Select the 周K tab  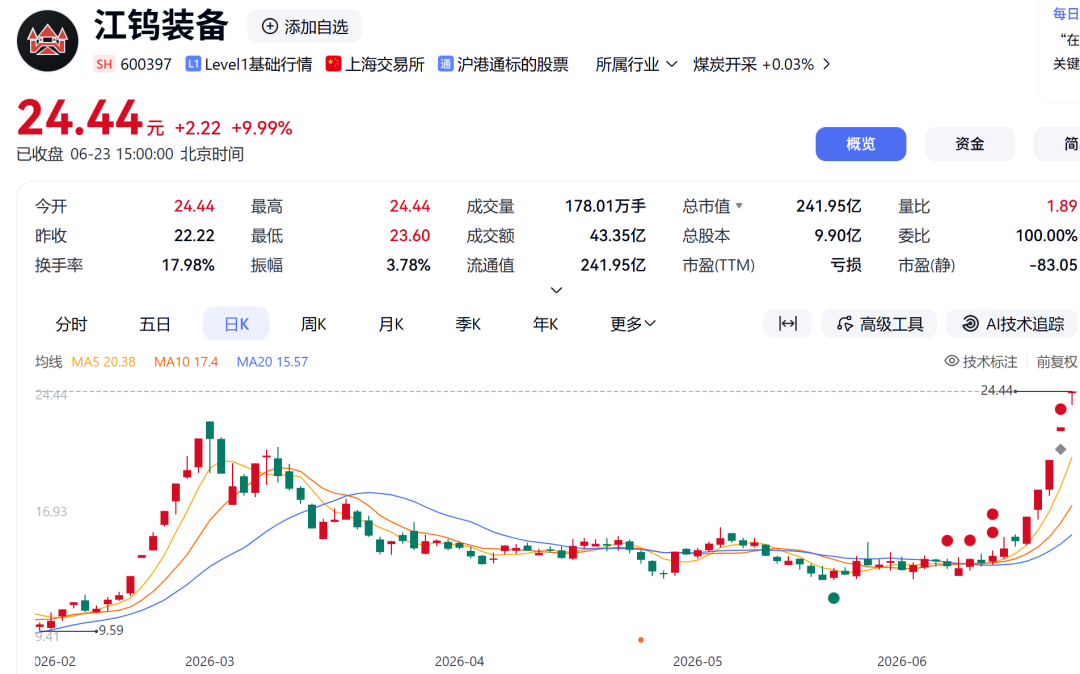313,324
